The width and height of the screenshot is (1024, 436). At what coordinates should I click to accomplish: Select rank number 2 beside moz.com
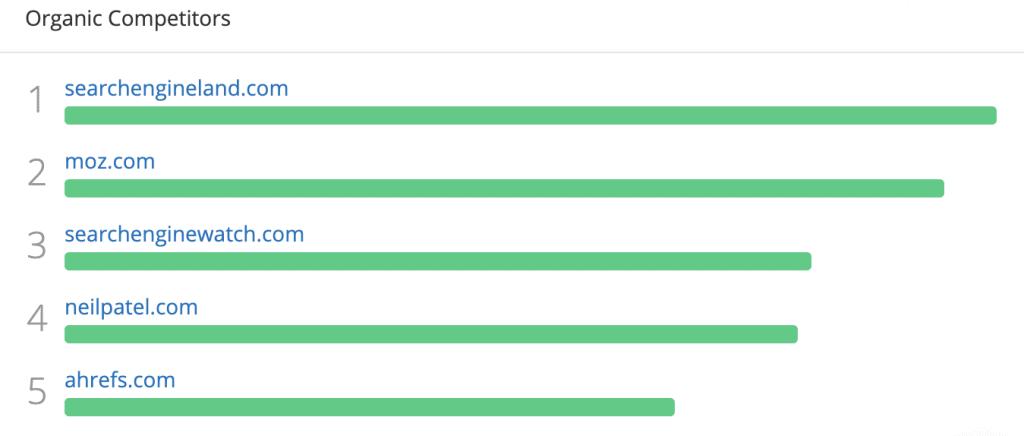37,173
